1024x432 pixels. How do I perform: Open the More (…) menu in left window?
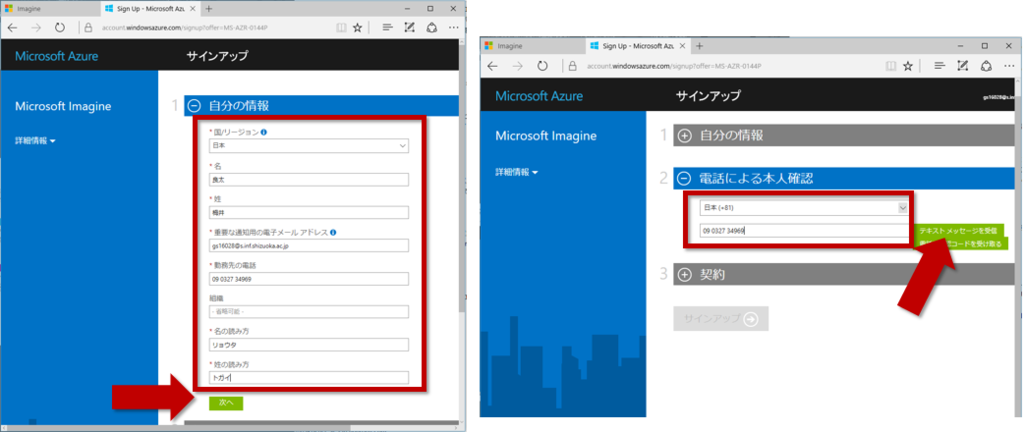coord(453,28)
